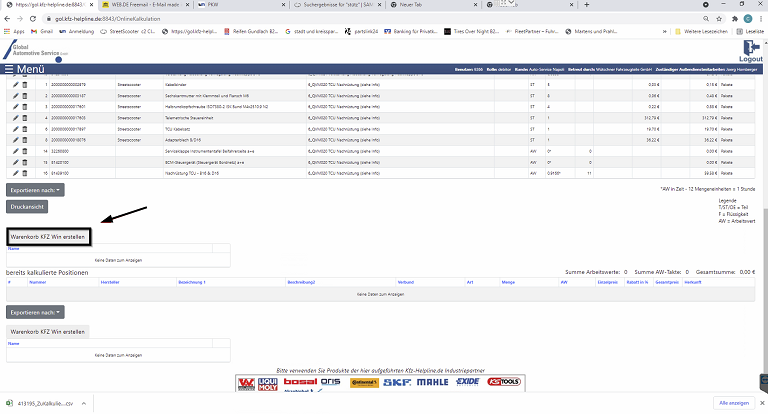Edit the Halbrundkopfschraube row pencil icon

pos(16,107)
